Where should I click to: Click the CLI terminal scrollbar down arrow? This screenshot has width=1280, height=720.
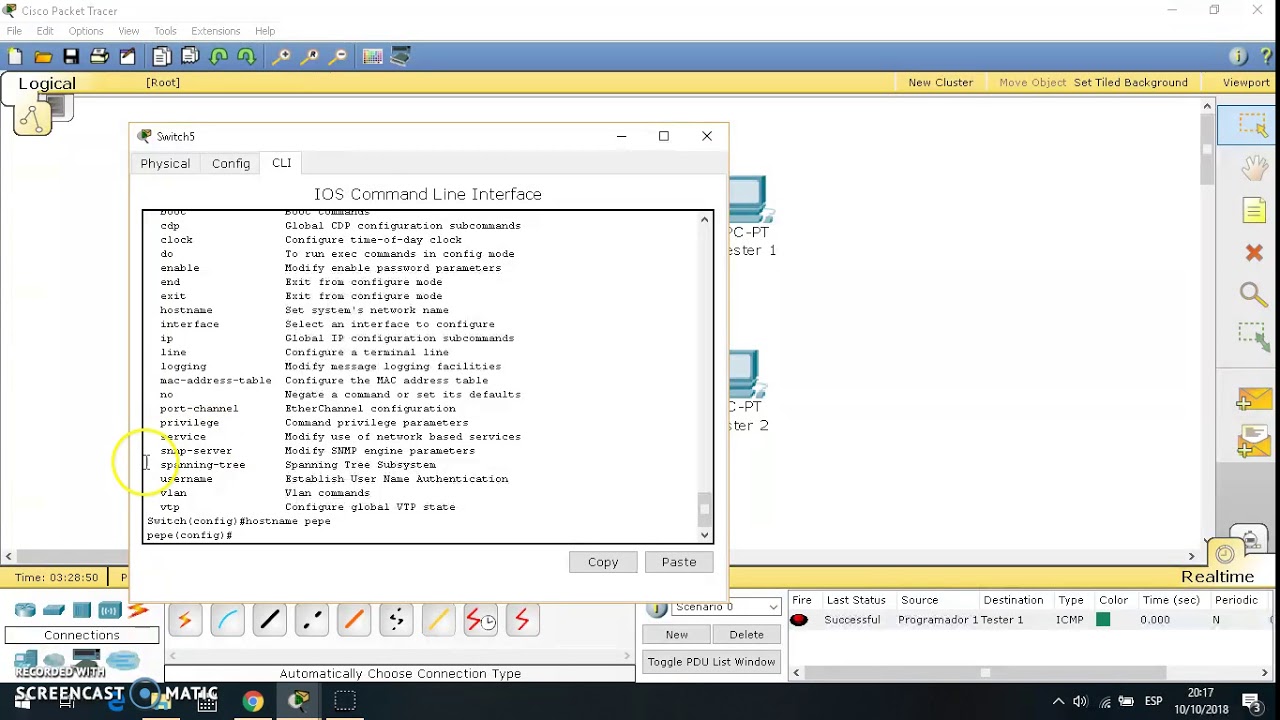point(705,535)
